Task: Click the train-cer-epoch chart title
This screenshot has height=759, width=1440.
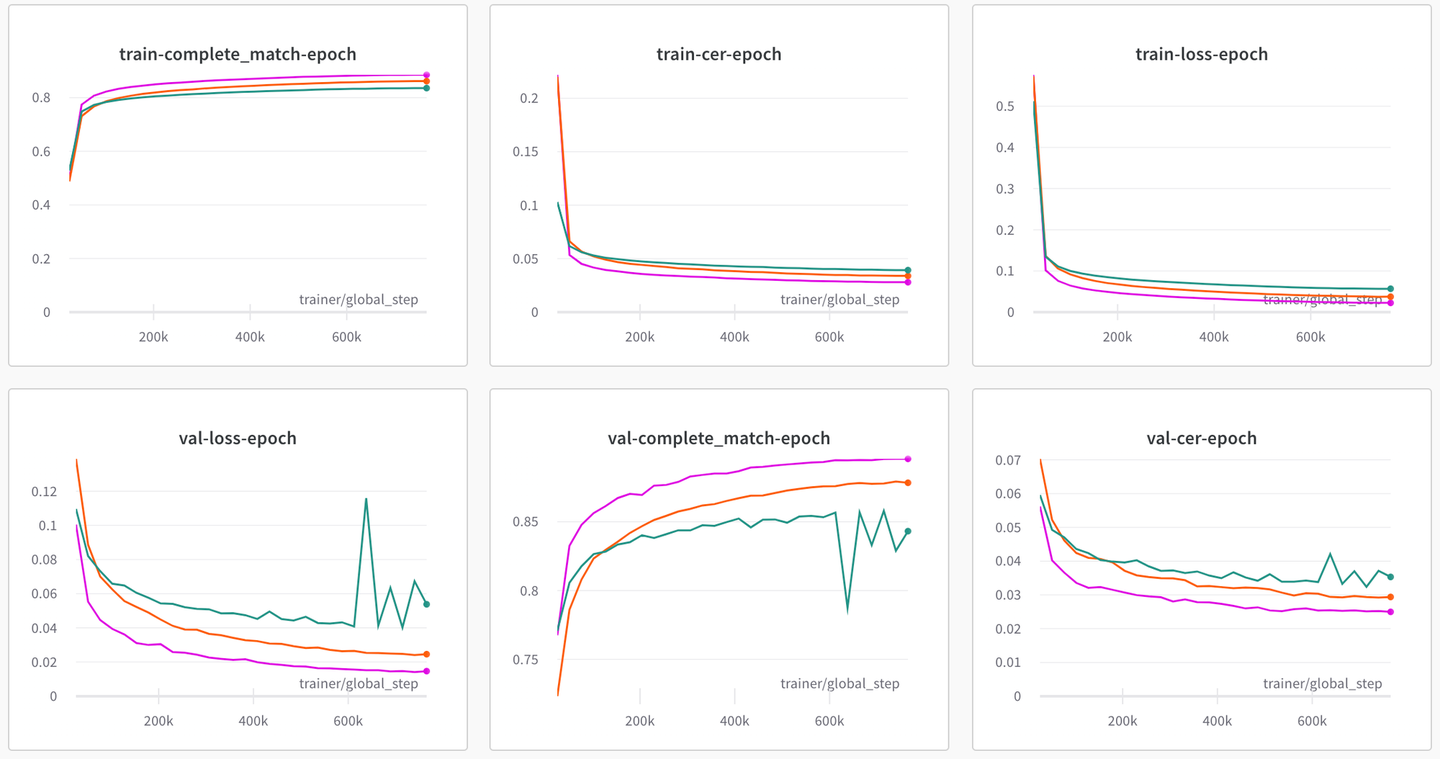Action: (719, 55)
